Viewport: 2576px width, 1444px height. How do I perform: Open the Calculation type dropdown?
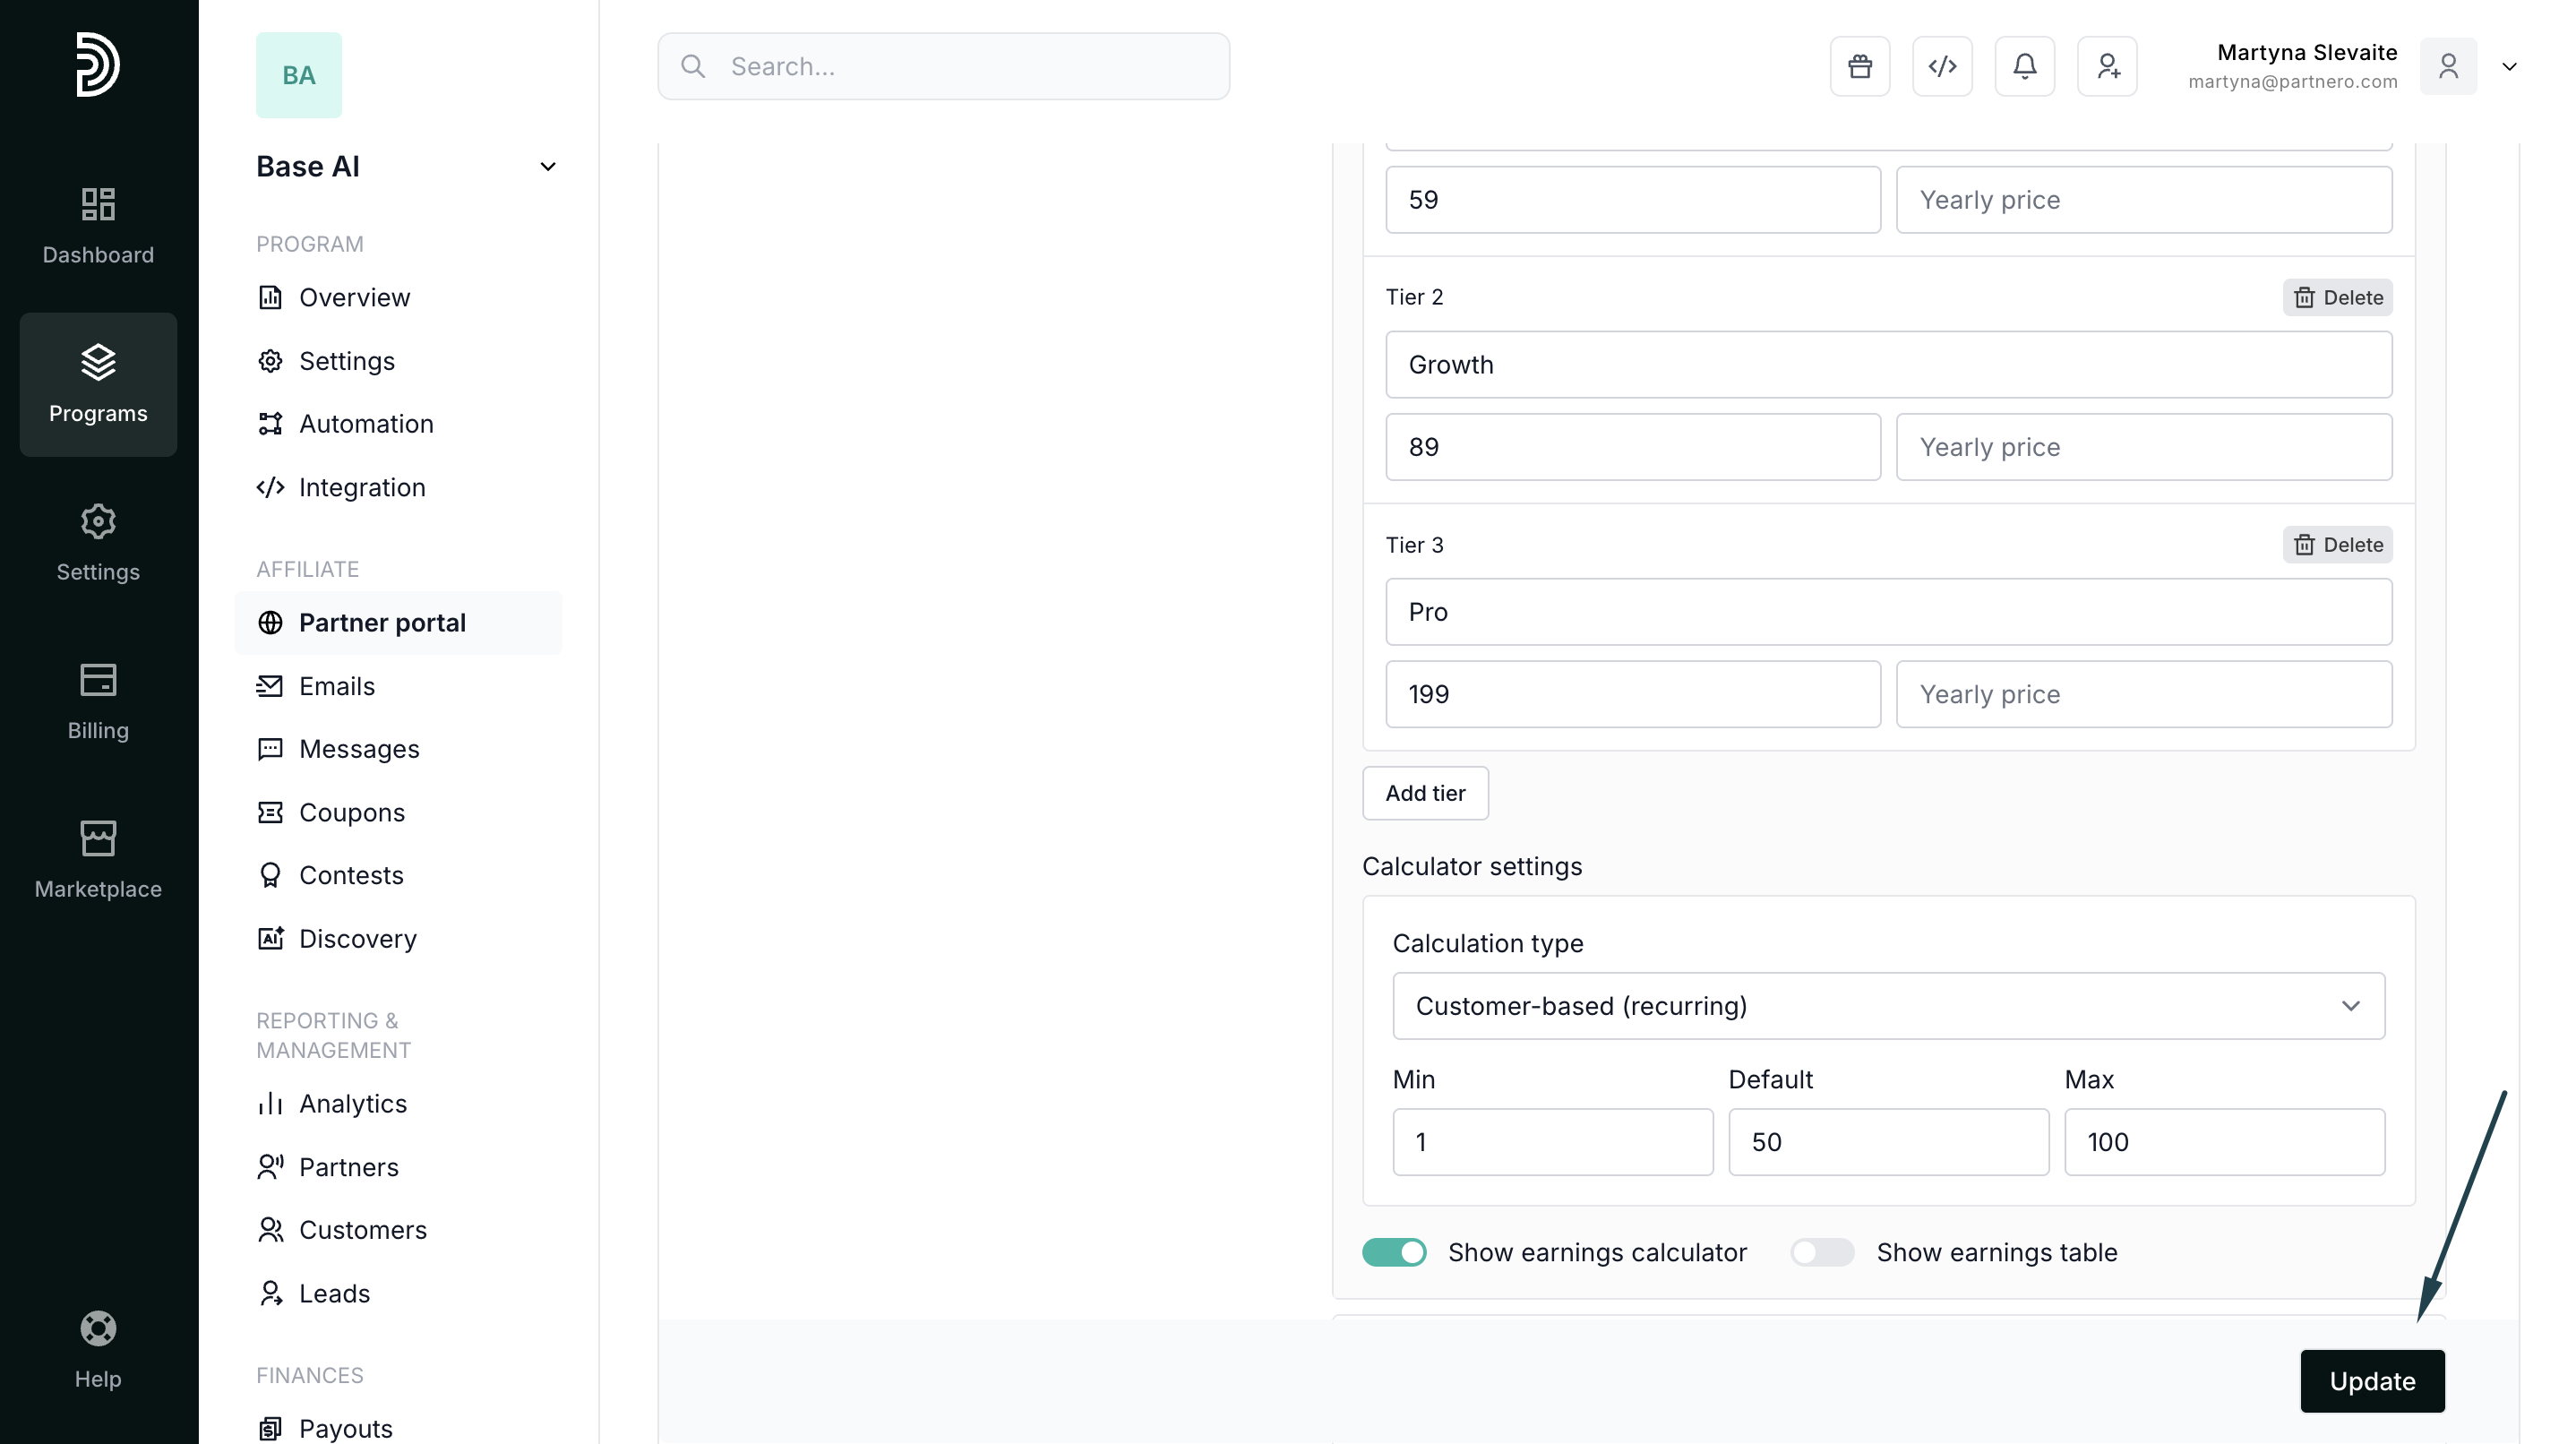coord(1888,1006)
